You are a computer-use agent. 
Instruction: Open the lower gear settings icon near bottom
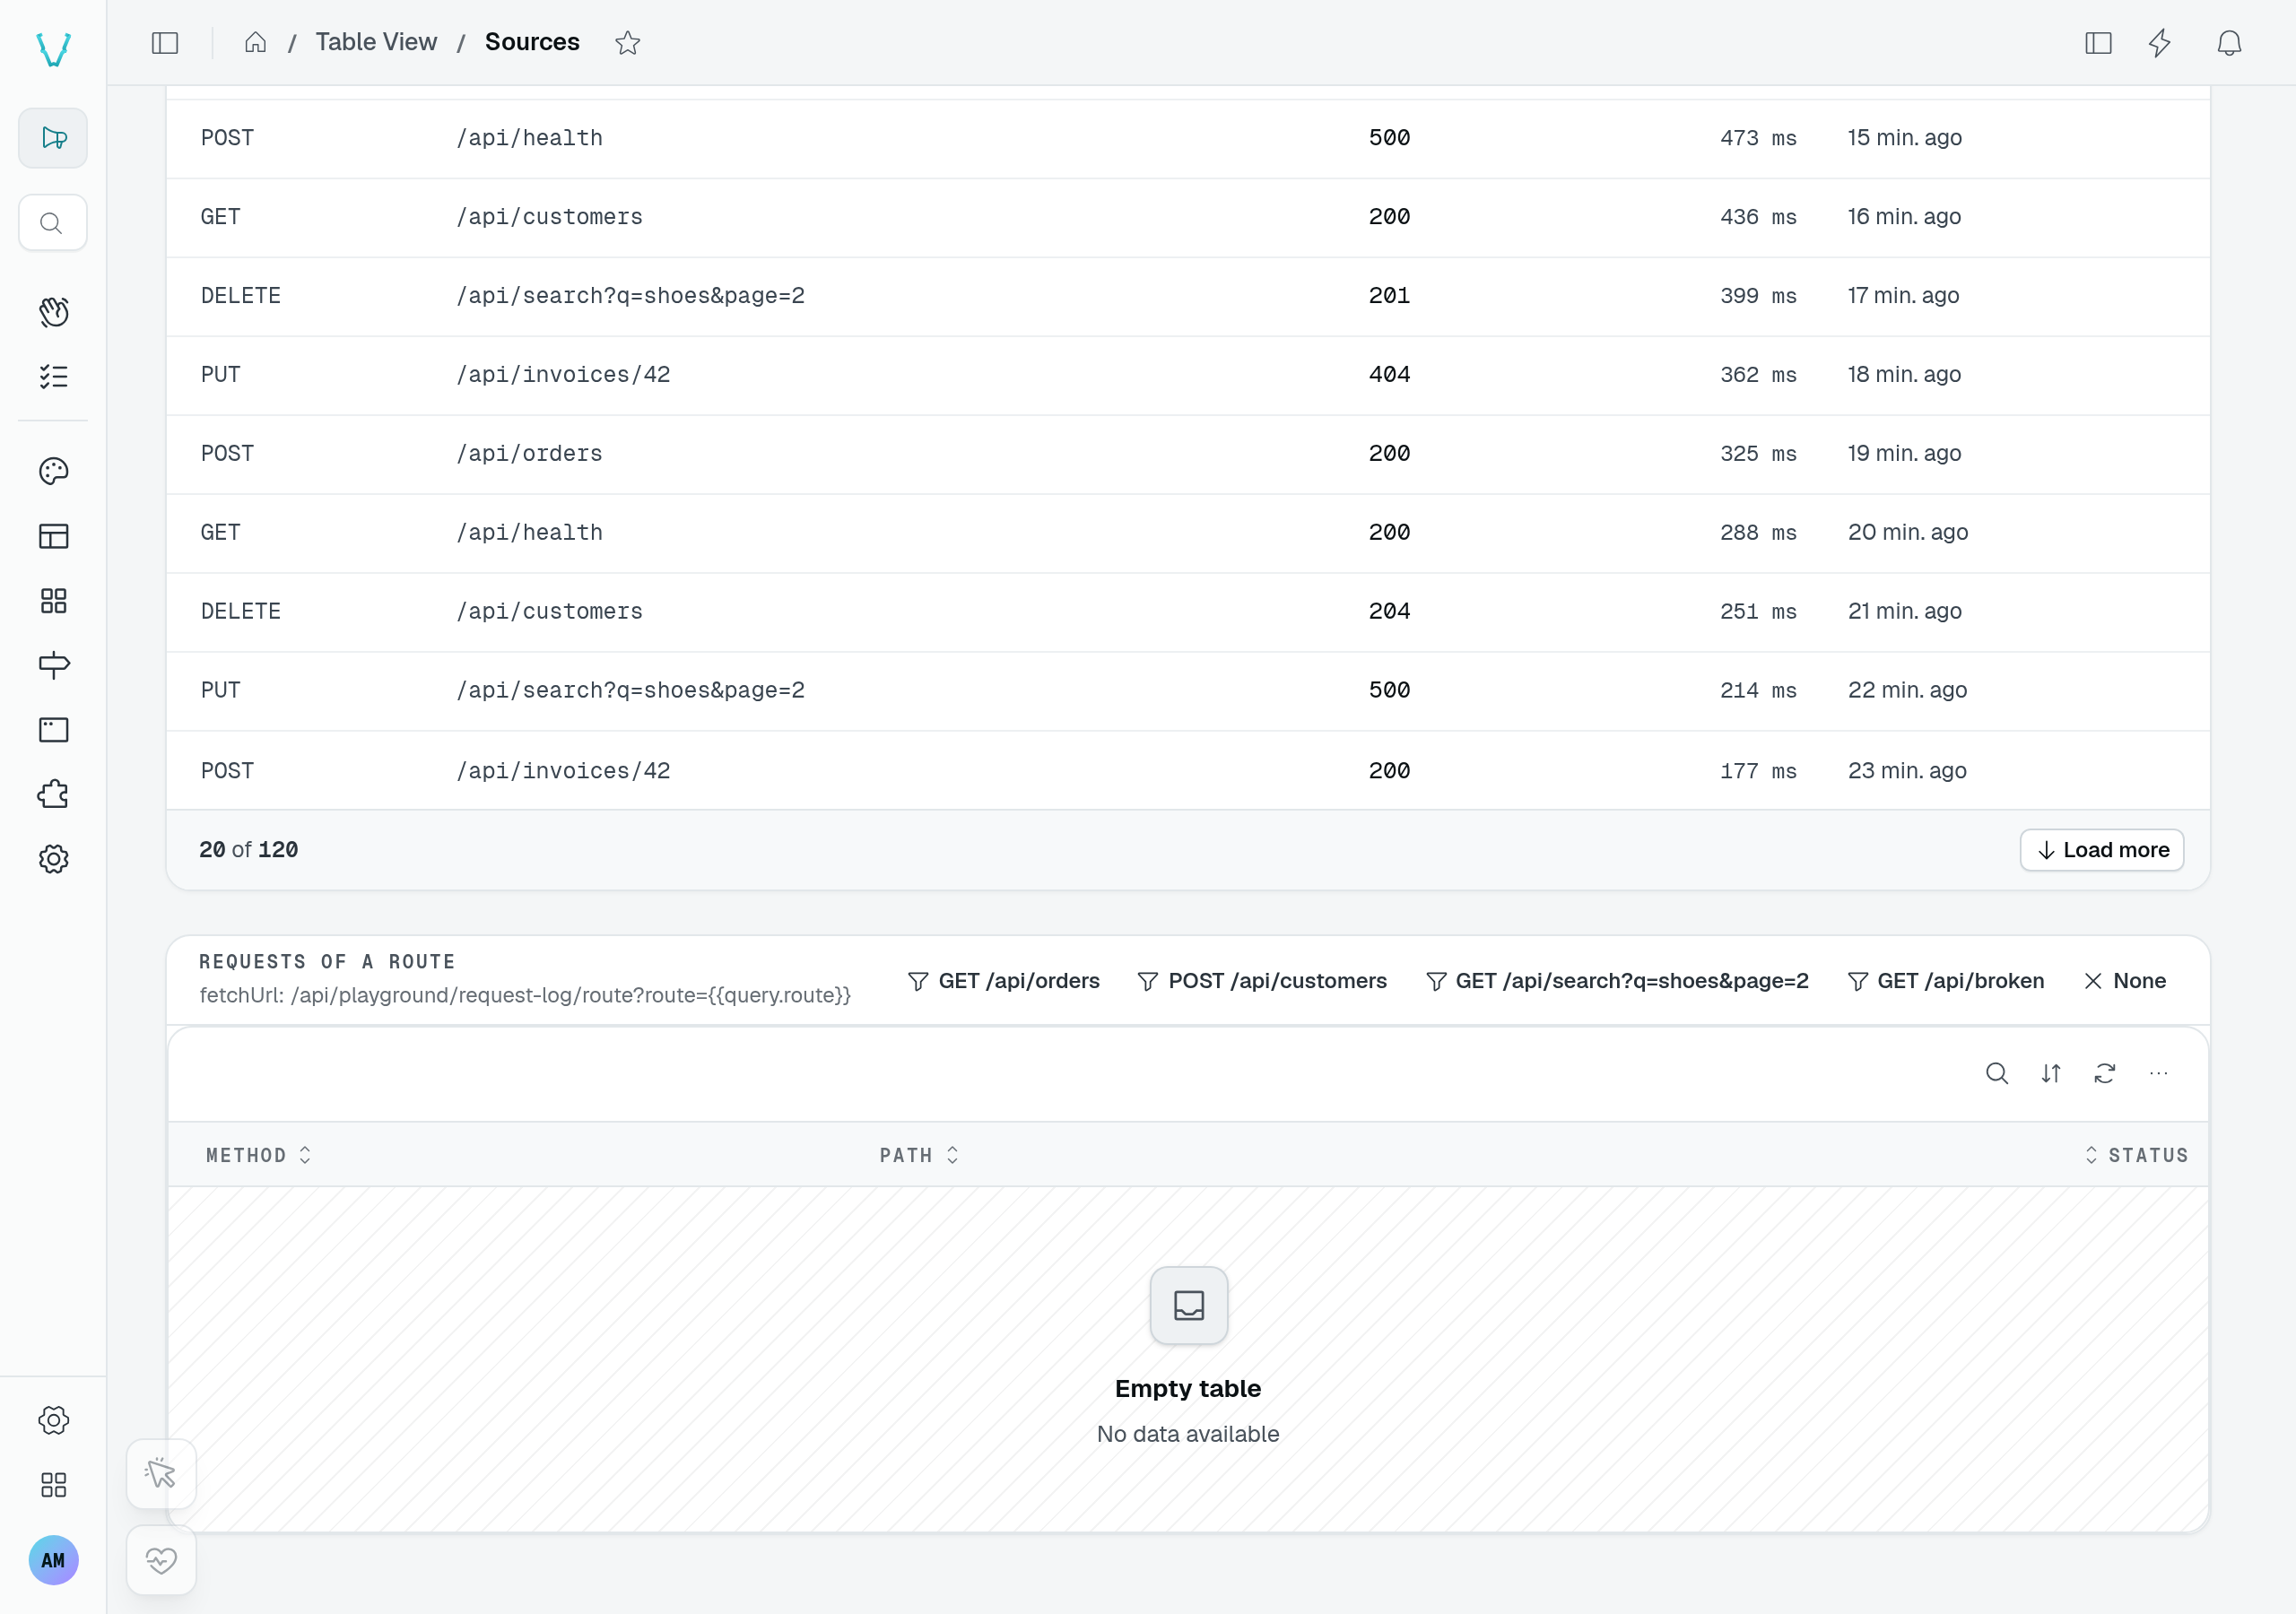pos(53,1420)
